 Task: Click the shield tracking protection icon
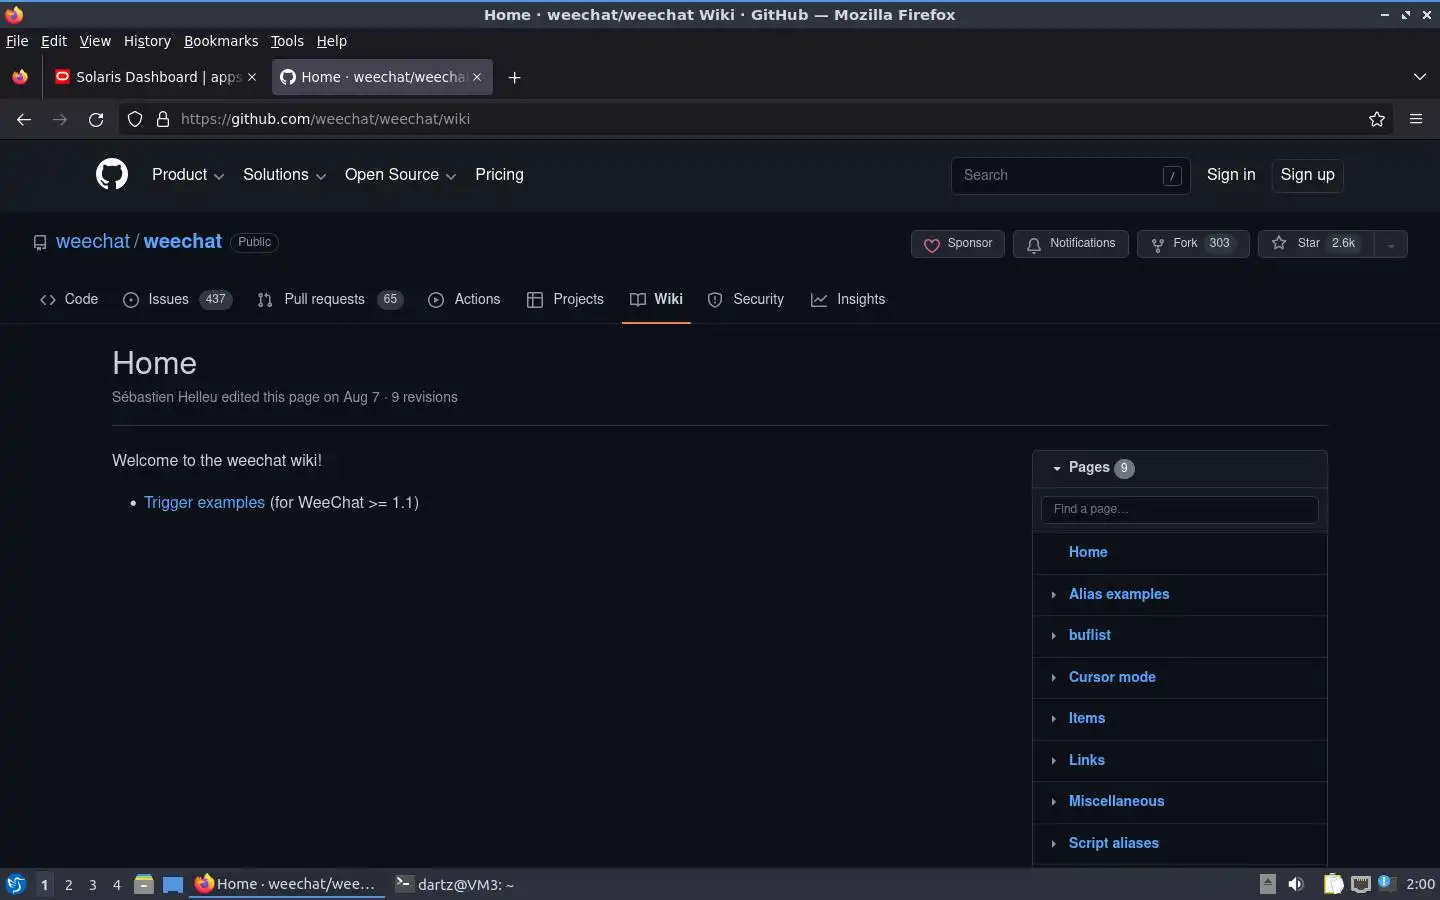(135, 119)
